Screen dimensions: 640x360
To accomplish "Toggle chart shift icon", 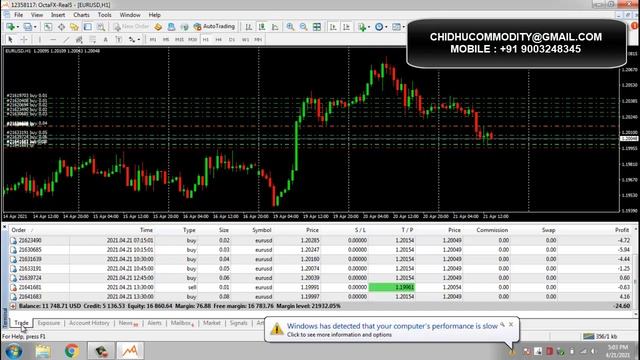I will (x=347, y=27).
